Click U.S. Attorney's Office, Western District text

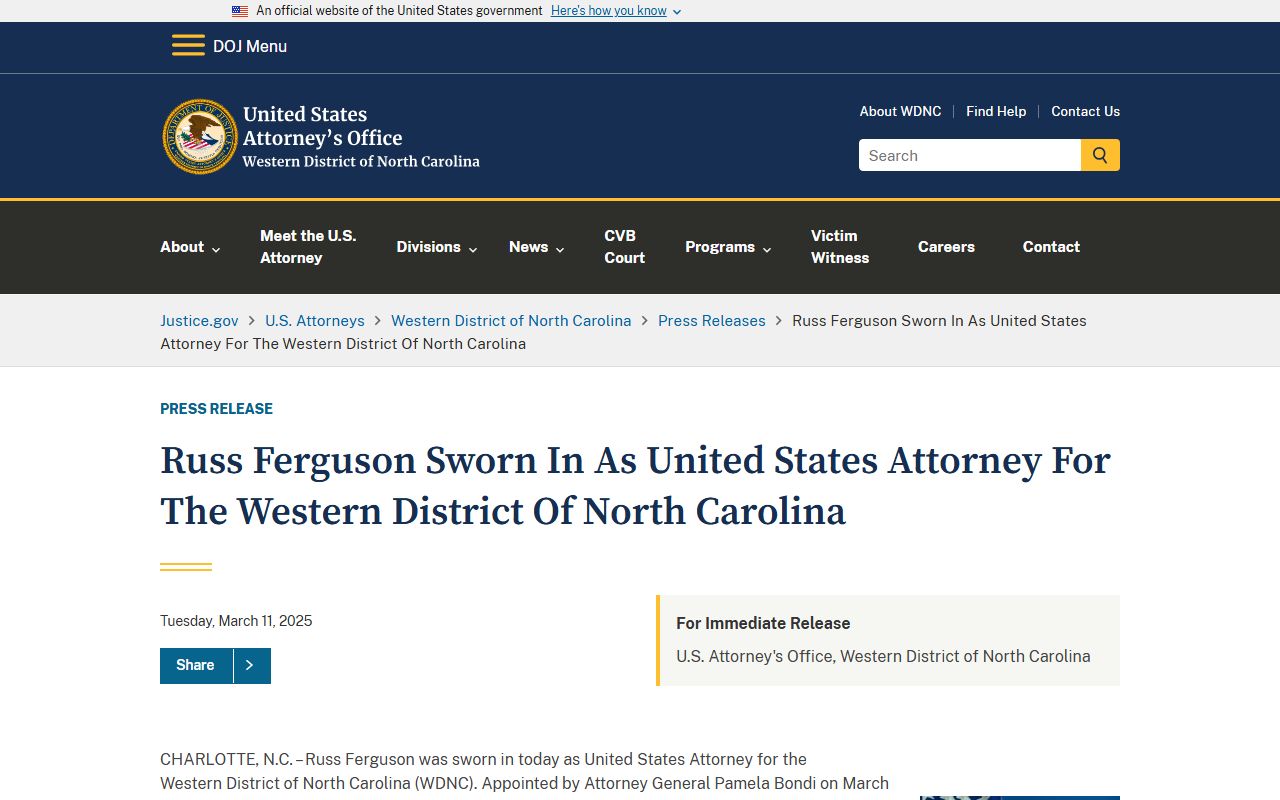pyautogui.click(x=883, y=657)
